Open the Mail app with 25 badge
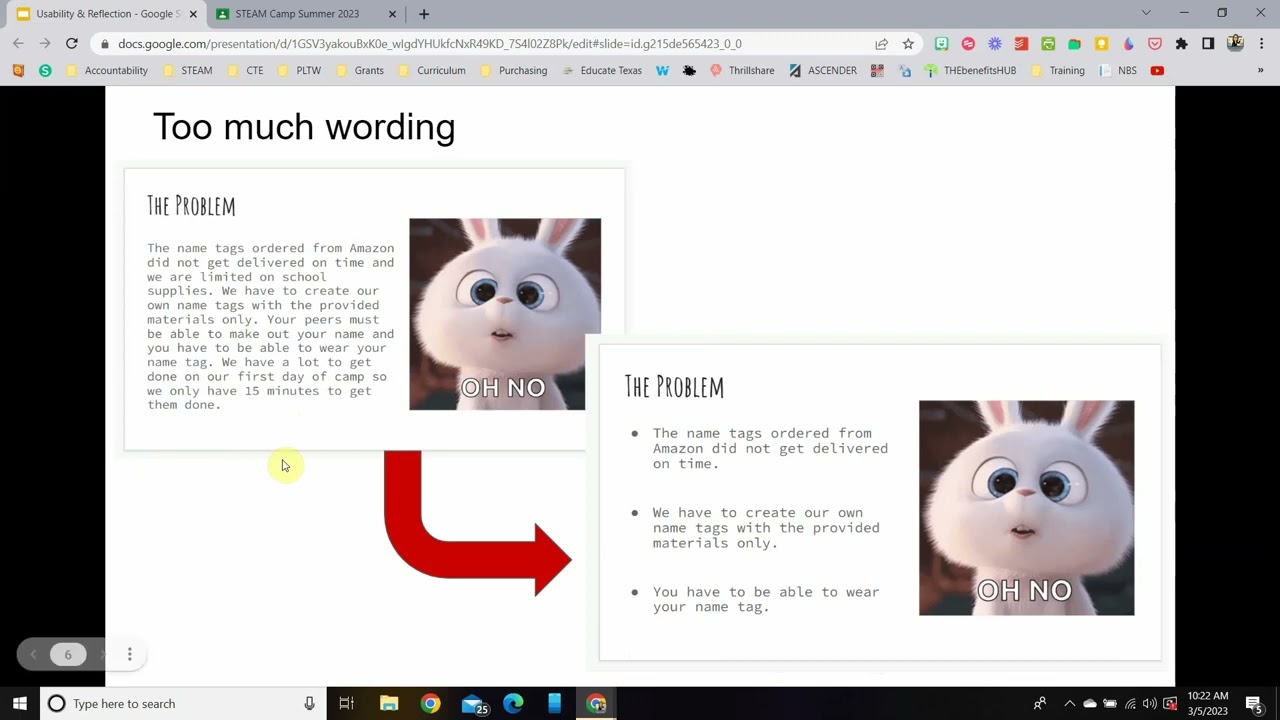 point(472,703)
